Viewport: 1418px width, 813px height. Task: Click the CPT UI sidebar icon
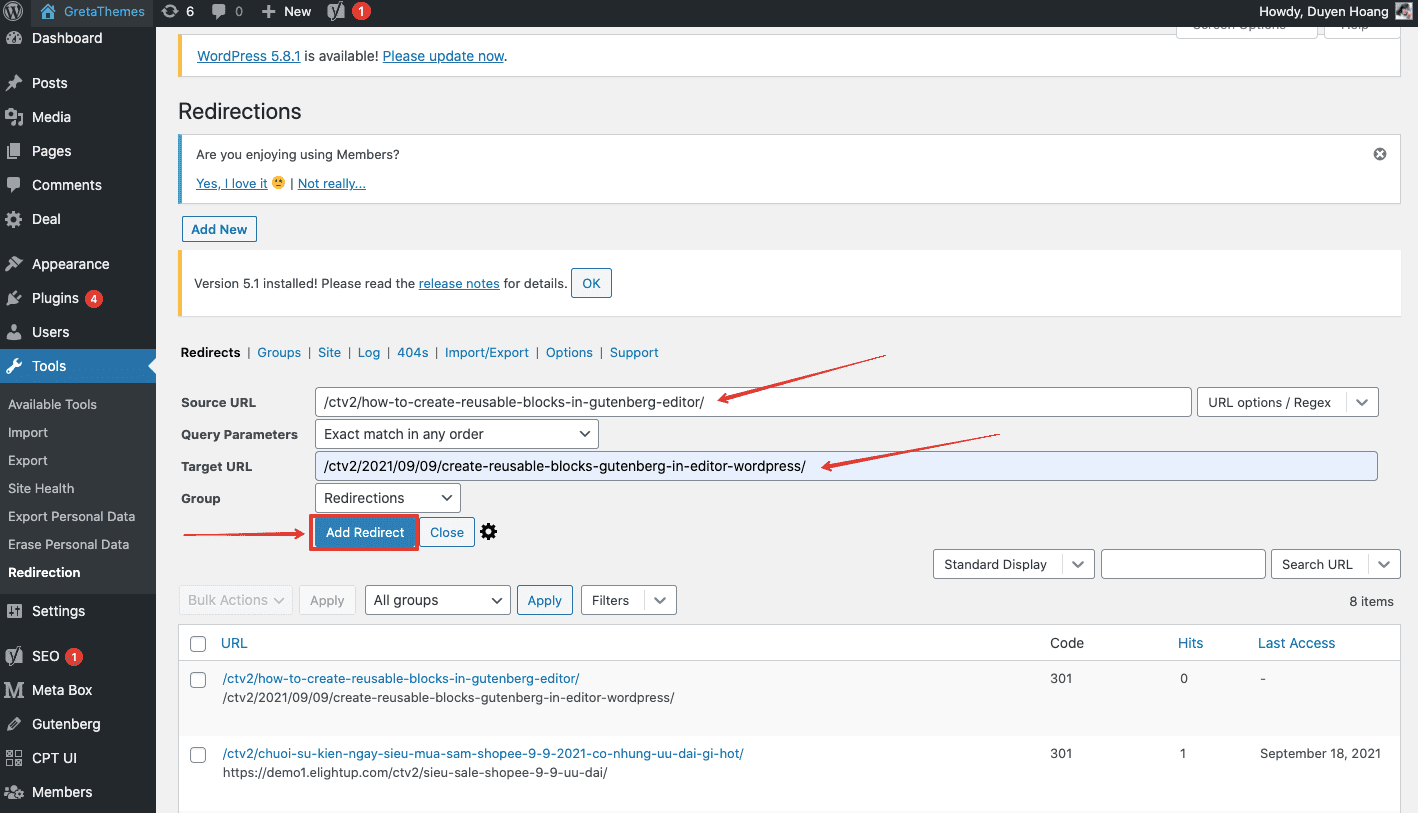click(14, 758)
